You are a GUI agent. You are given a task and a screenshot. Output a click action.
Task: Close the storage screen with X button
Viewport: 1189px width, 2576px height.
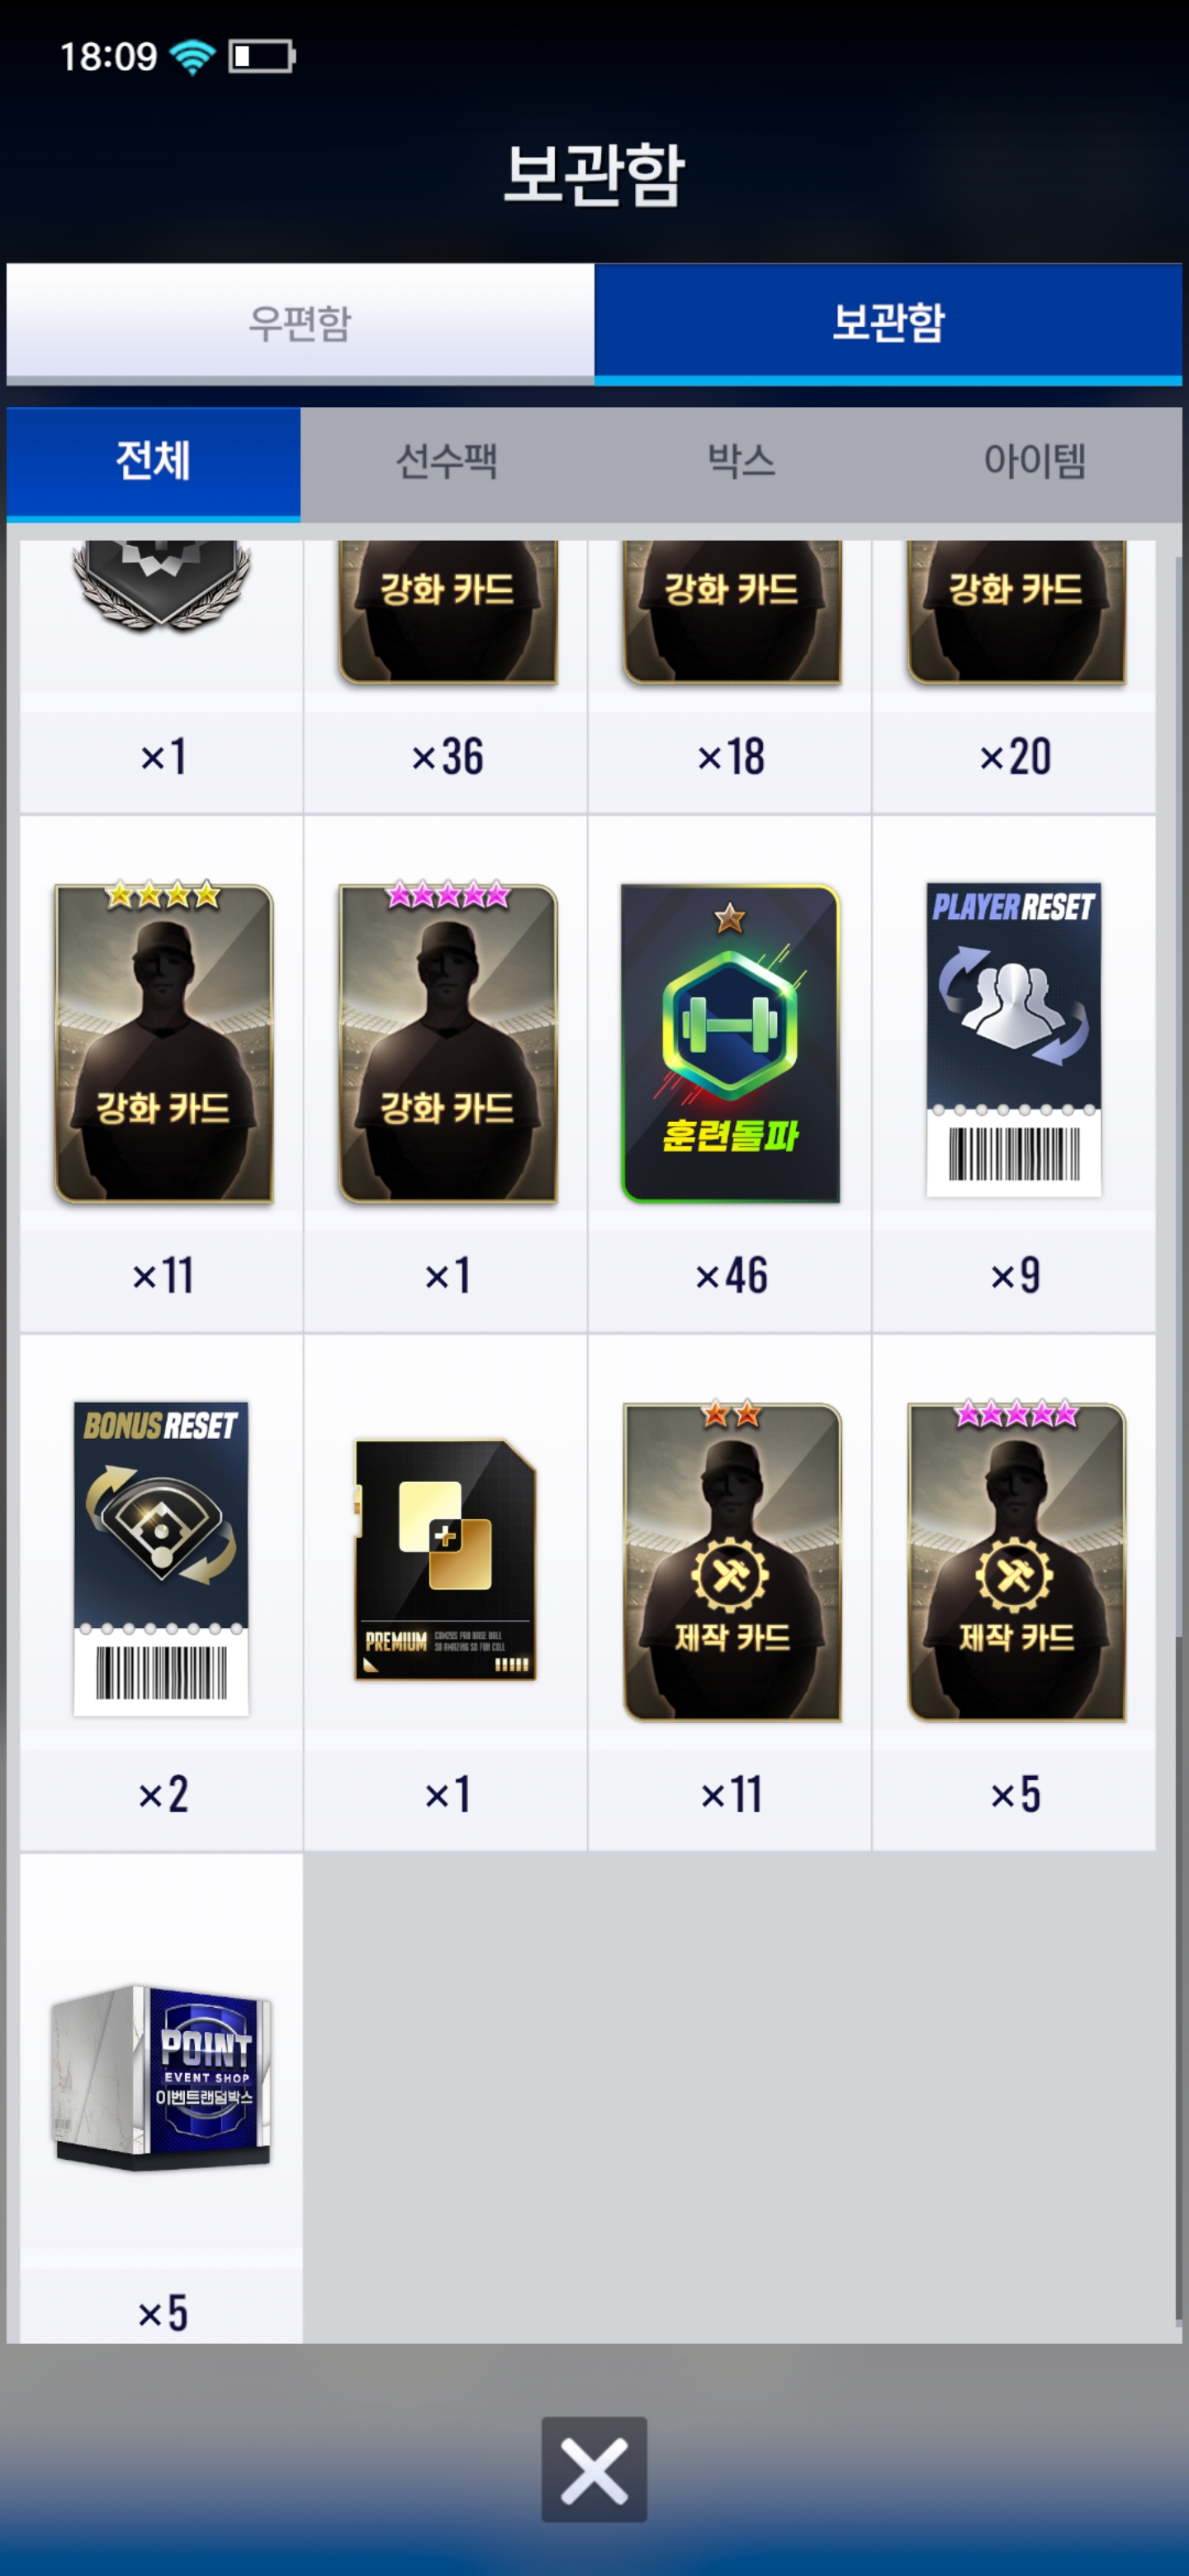pyautogui.click(x=594, y=2470)
